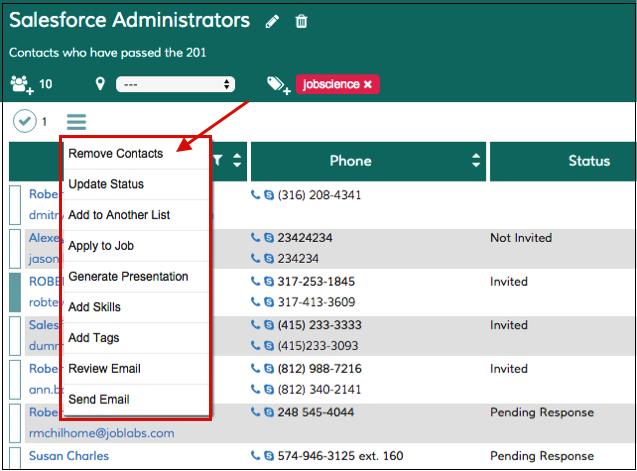Check Susan Charles row checkbox
Image resolution: width=637 pixels, height=471 pixels.
point(15,458)
